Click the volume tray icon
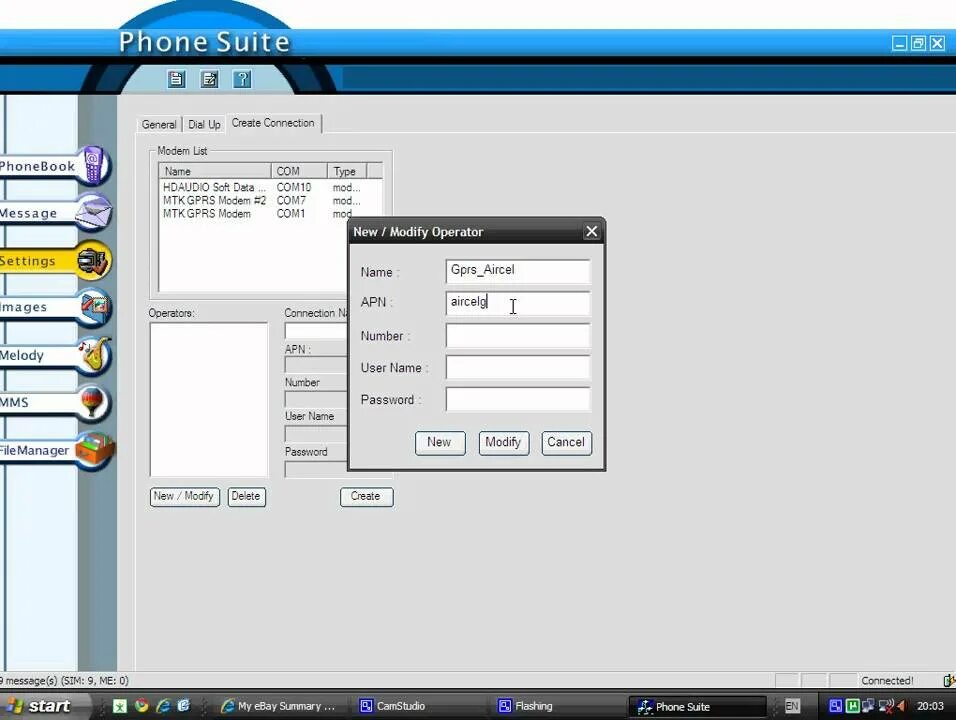The image size is (956, 720). 901,706
